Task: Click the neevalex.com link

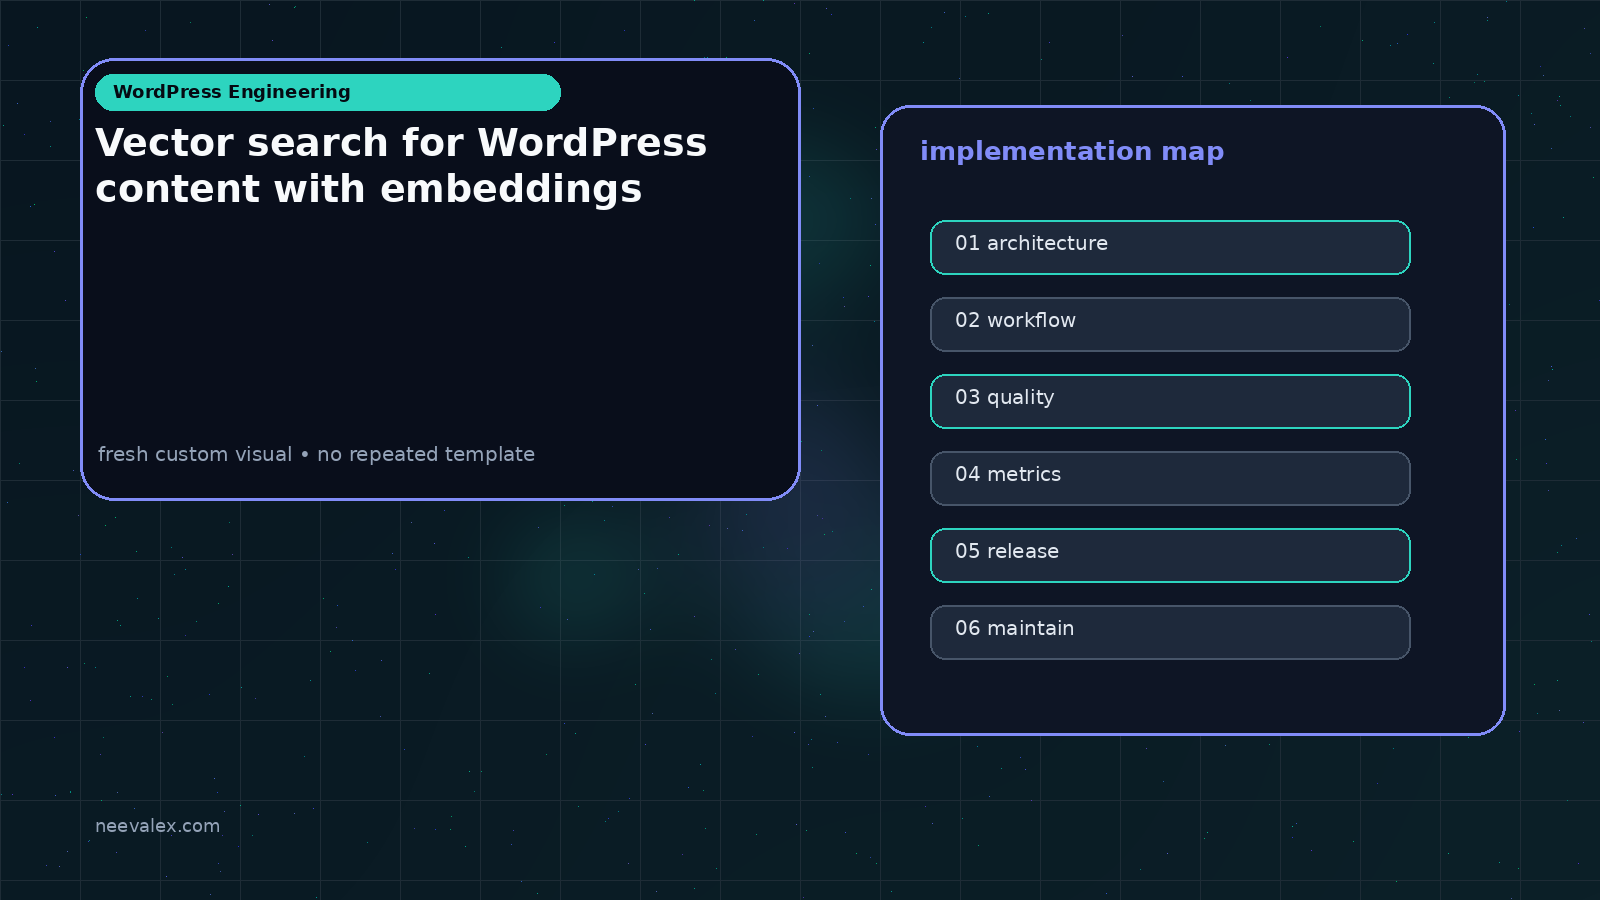Action: pos(157,826)
